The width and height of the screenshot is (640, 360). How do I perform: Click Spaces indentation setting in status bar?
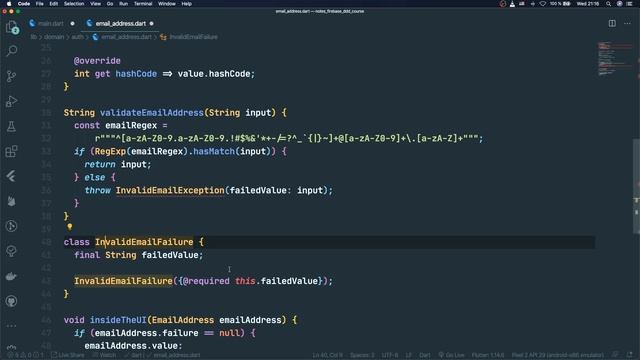[362, 355]
